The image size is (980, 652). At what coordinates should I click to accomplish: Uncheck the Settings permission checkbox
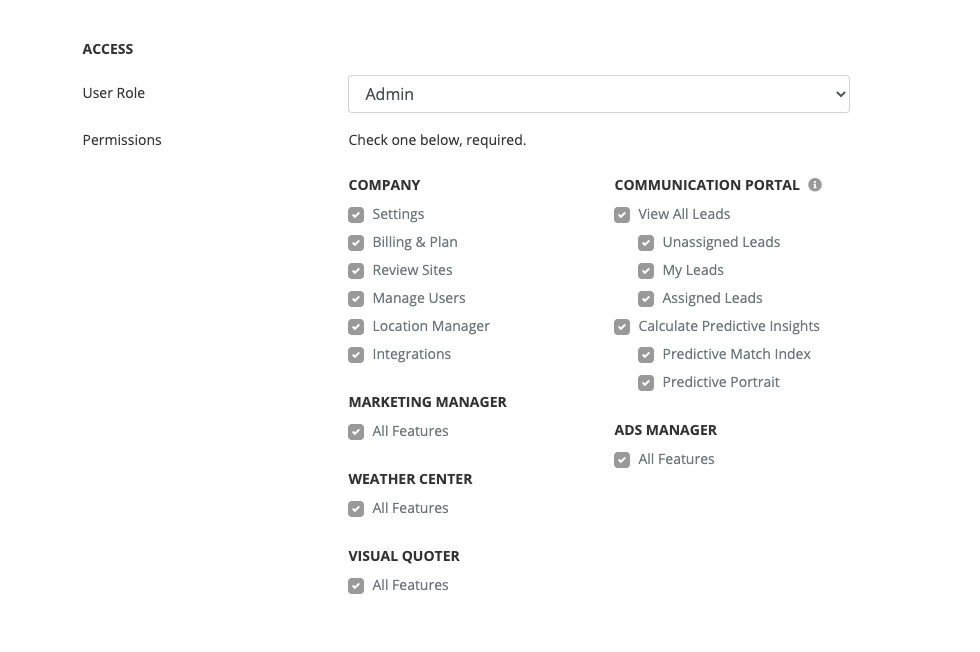(356, 215)
